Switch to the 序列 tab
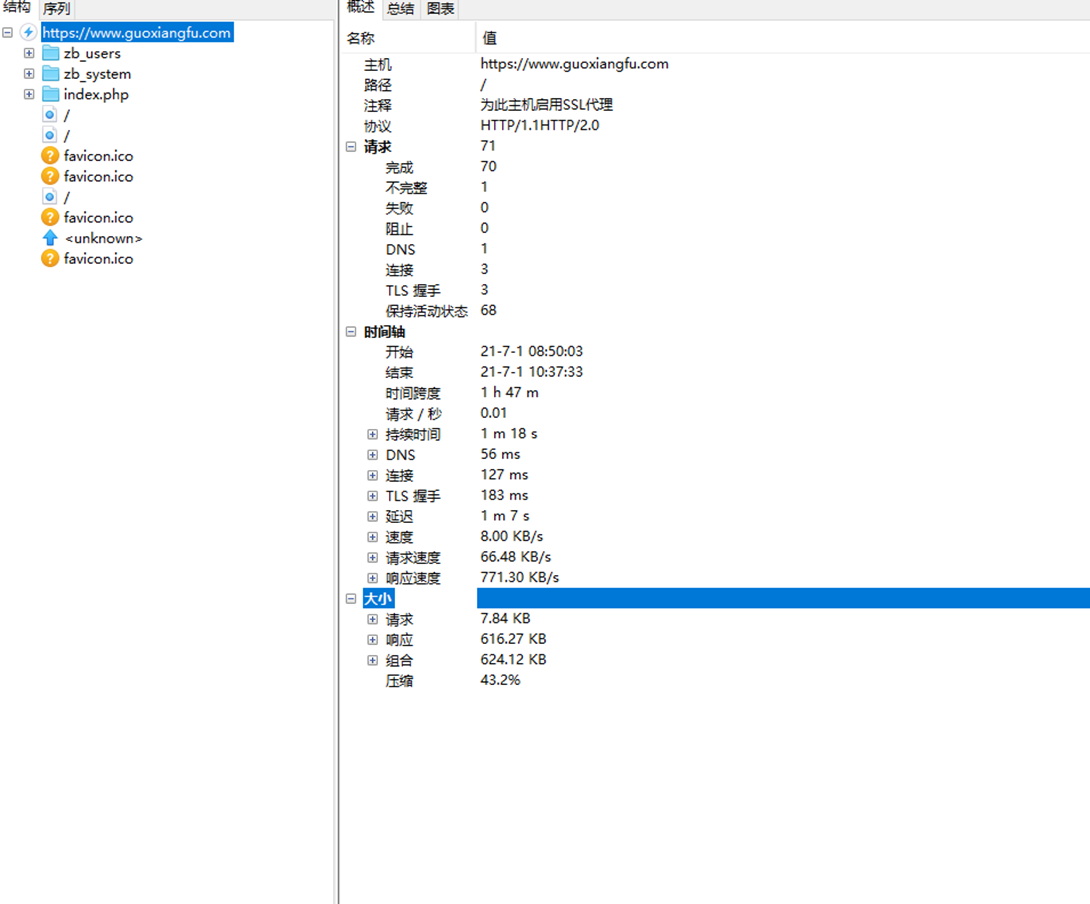 point(55,8)
